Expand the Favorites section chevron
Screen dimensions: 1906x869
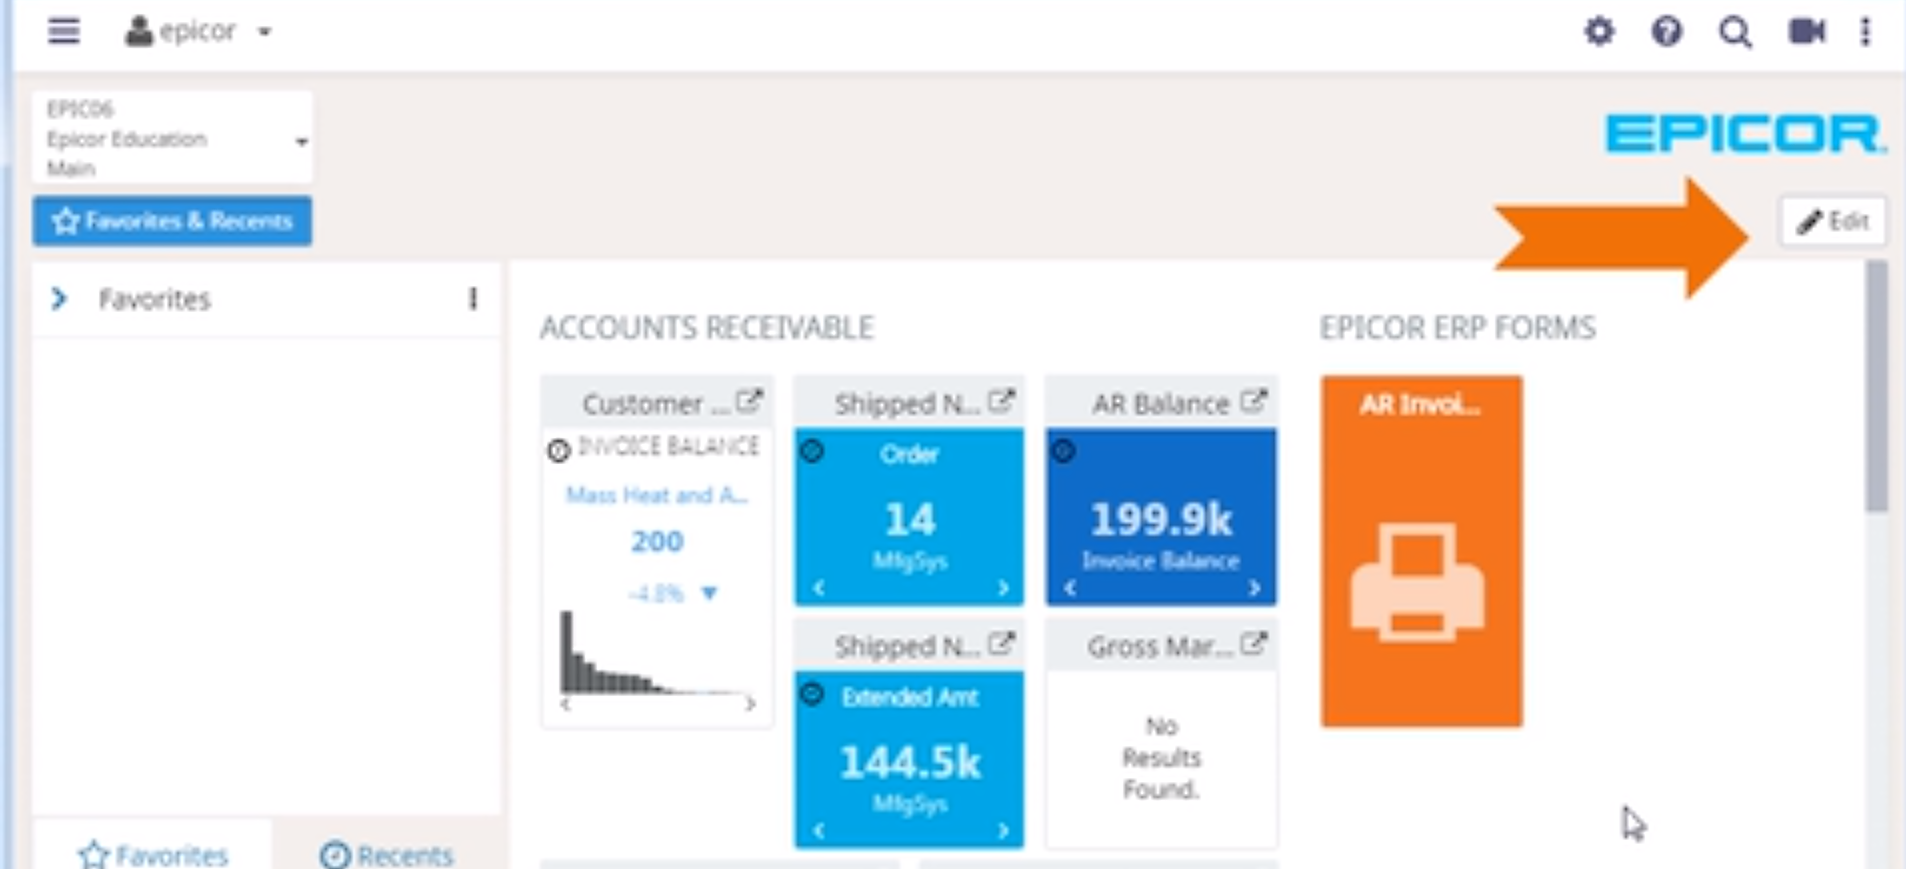coord(59,298)
